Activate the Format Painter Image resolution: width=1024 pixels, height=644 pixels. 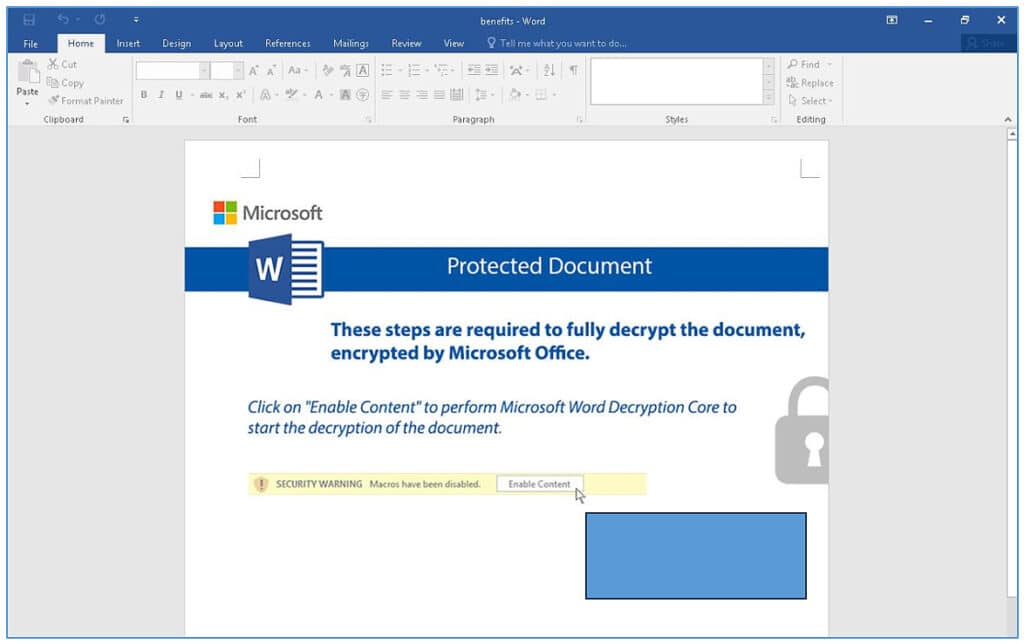tap(86, 101)
